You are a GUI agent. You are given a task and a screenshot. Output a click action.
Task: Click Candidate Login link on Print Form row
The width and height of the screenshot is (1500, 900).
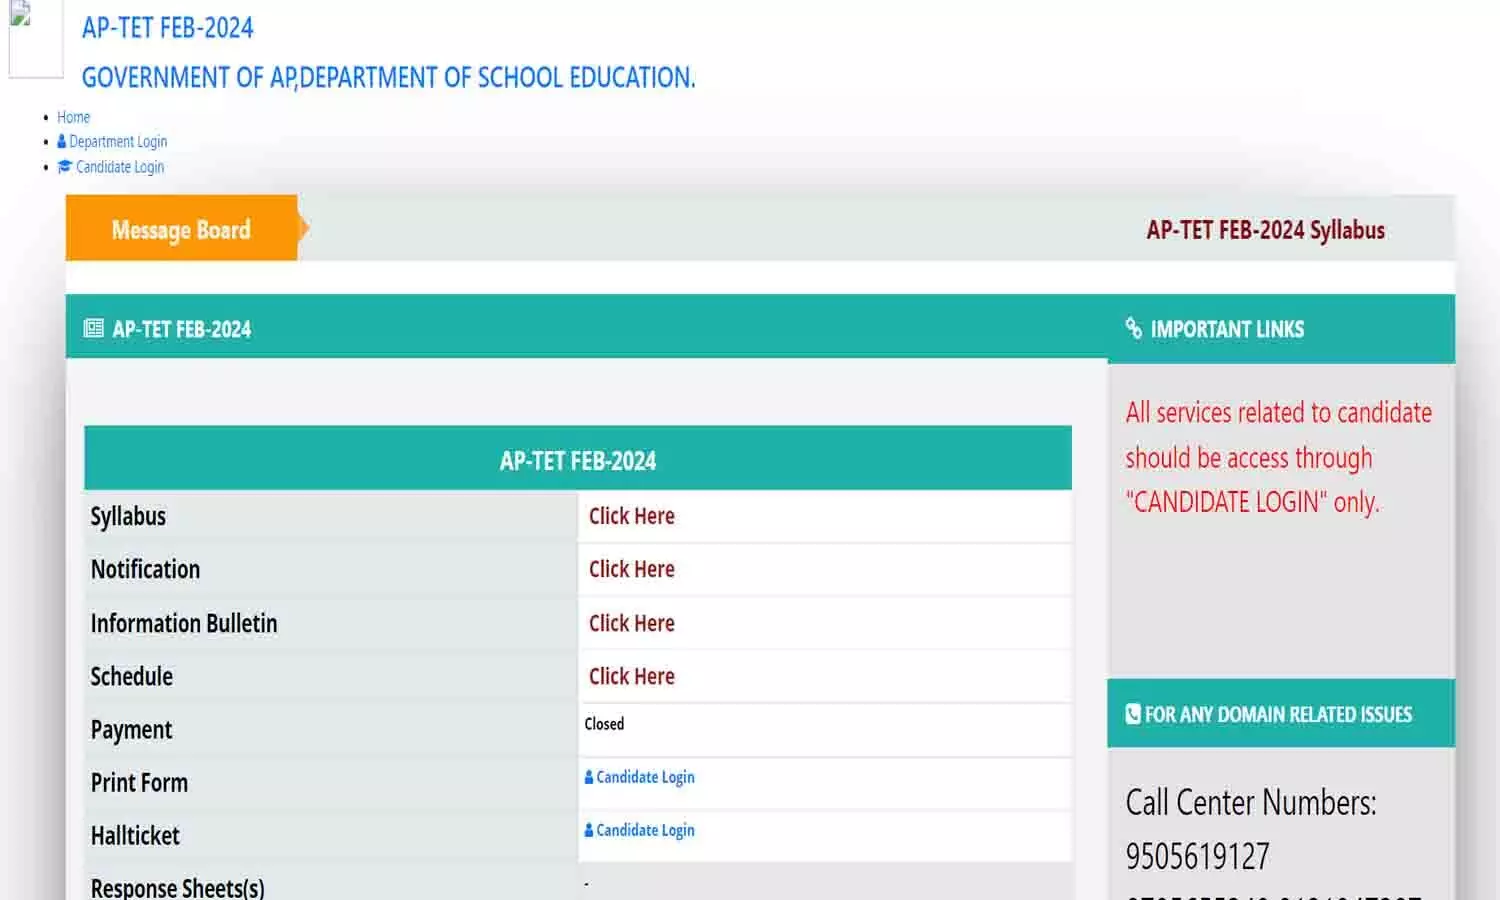[x=645, y=777]
